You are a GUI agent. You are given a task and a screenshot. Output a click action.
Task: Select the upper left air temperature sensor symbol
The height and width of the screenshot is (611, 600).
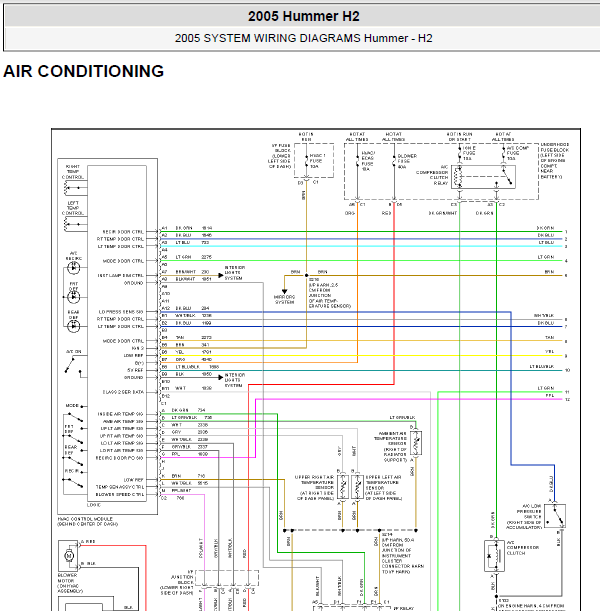[357, 486]
